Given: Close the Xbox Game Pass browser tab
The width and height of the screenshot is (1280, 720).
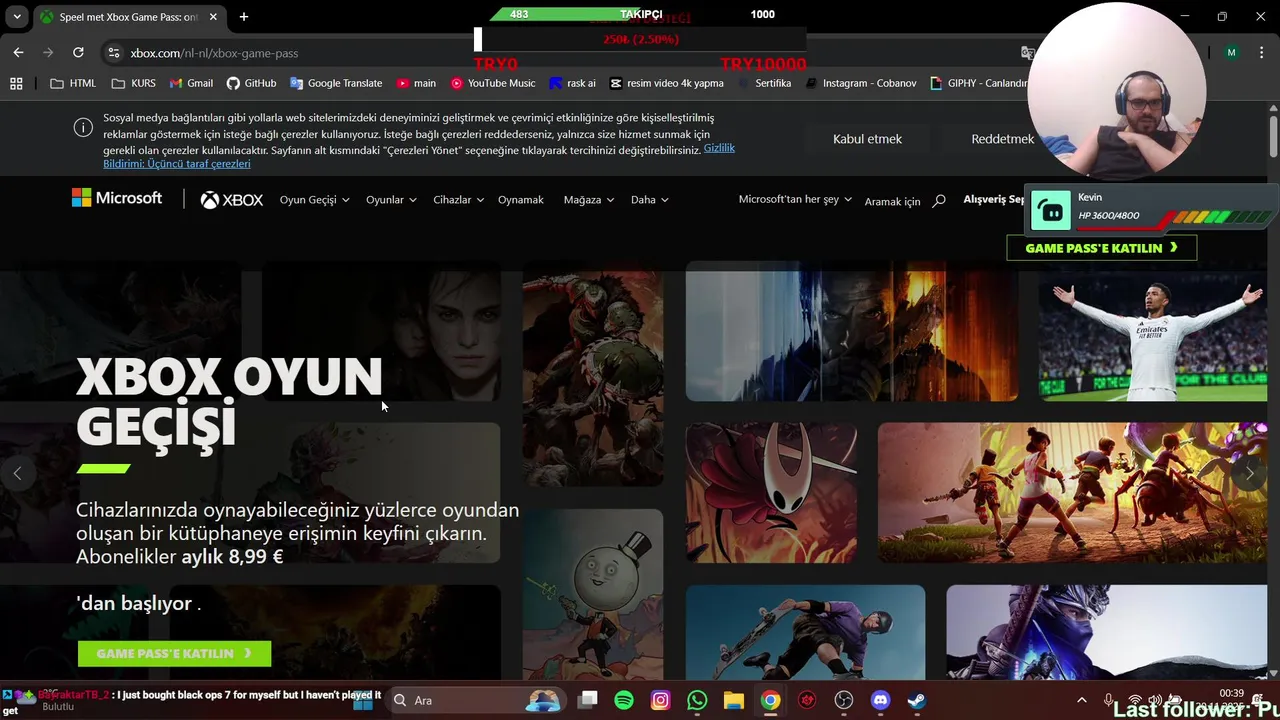Looking at the screenshot, I should 213,17.
